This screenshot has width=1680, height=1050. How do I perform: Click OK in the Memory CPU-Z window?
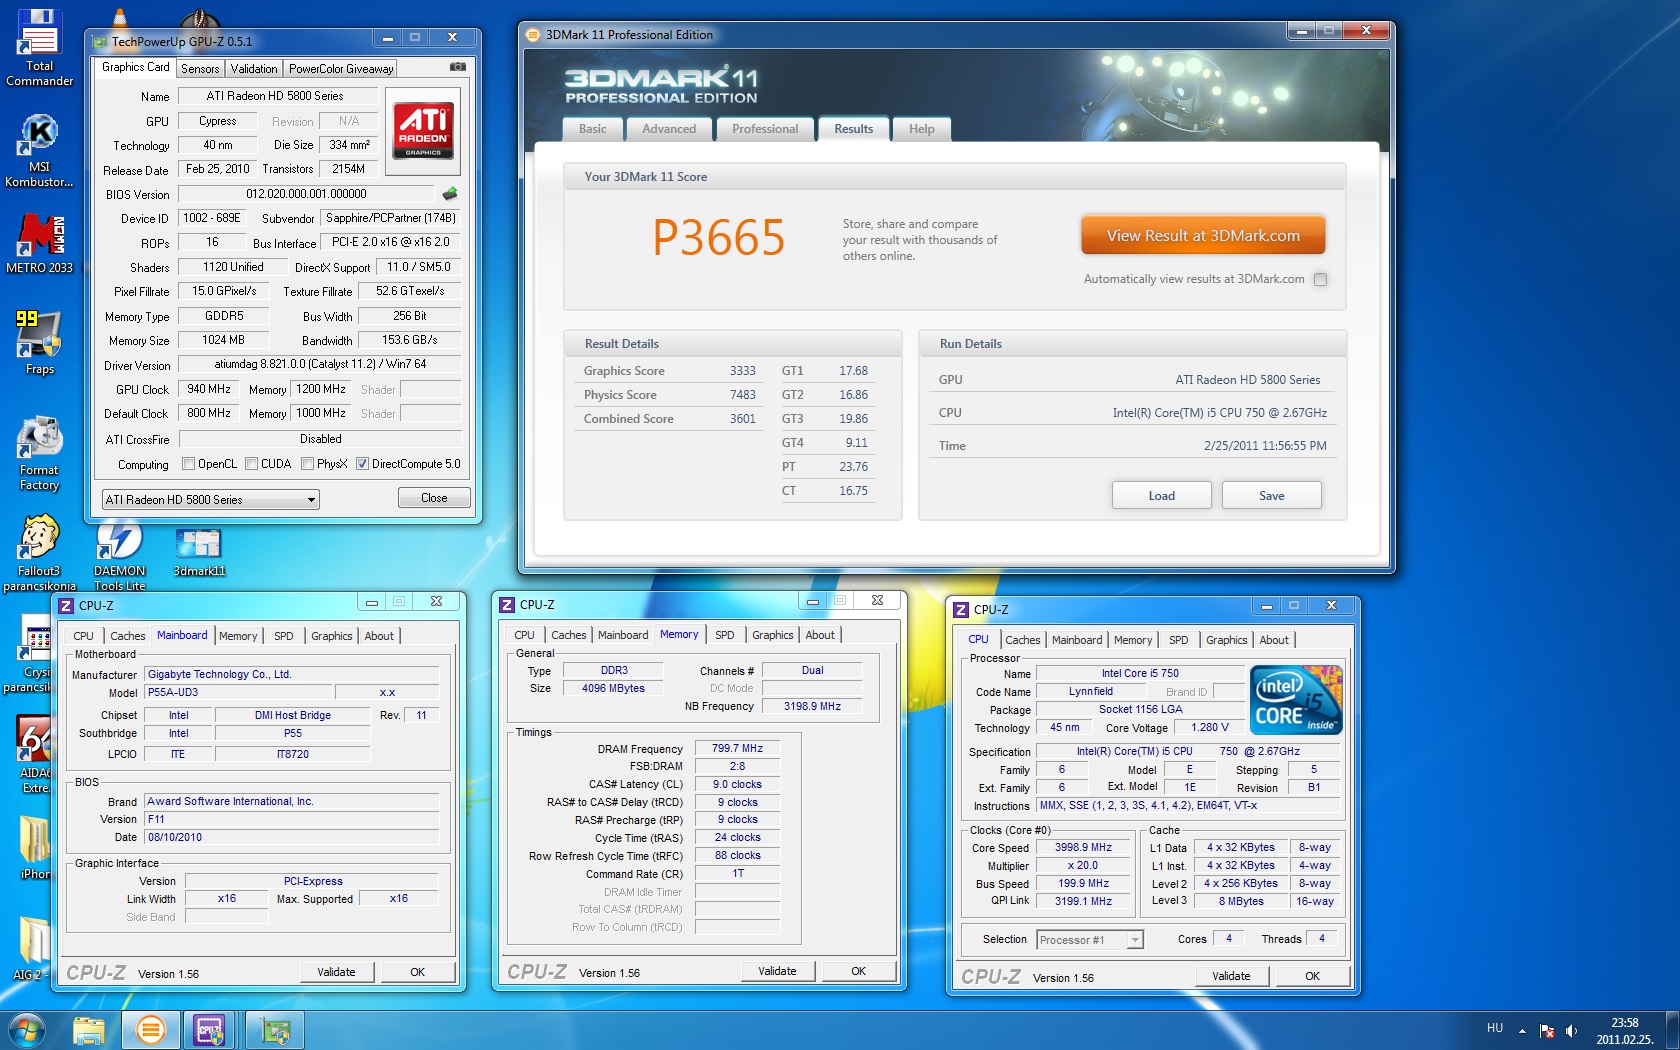pos(858,971)
